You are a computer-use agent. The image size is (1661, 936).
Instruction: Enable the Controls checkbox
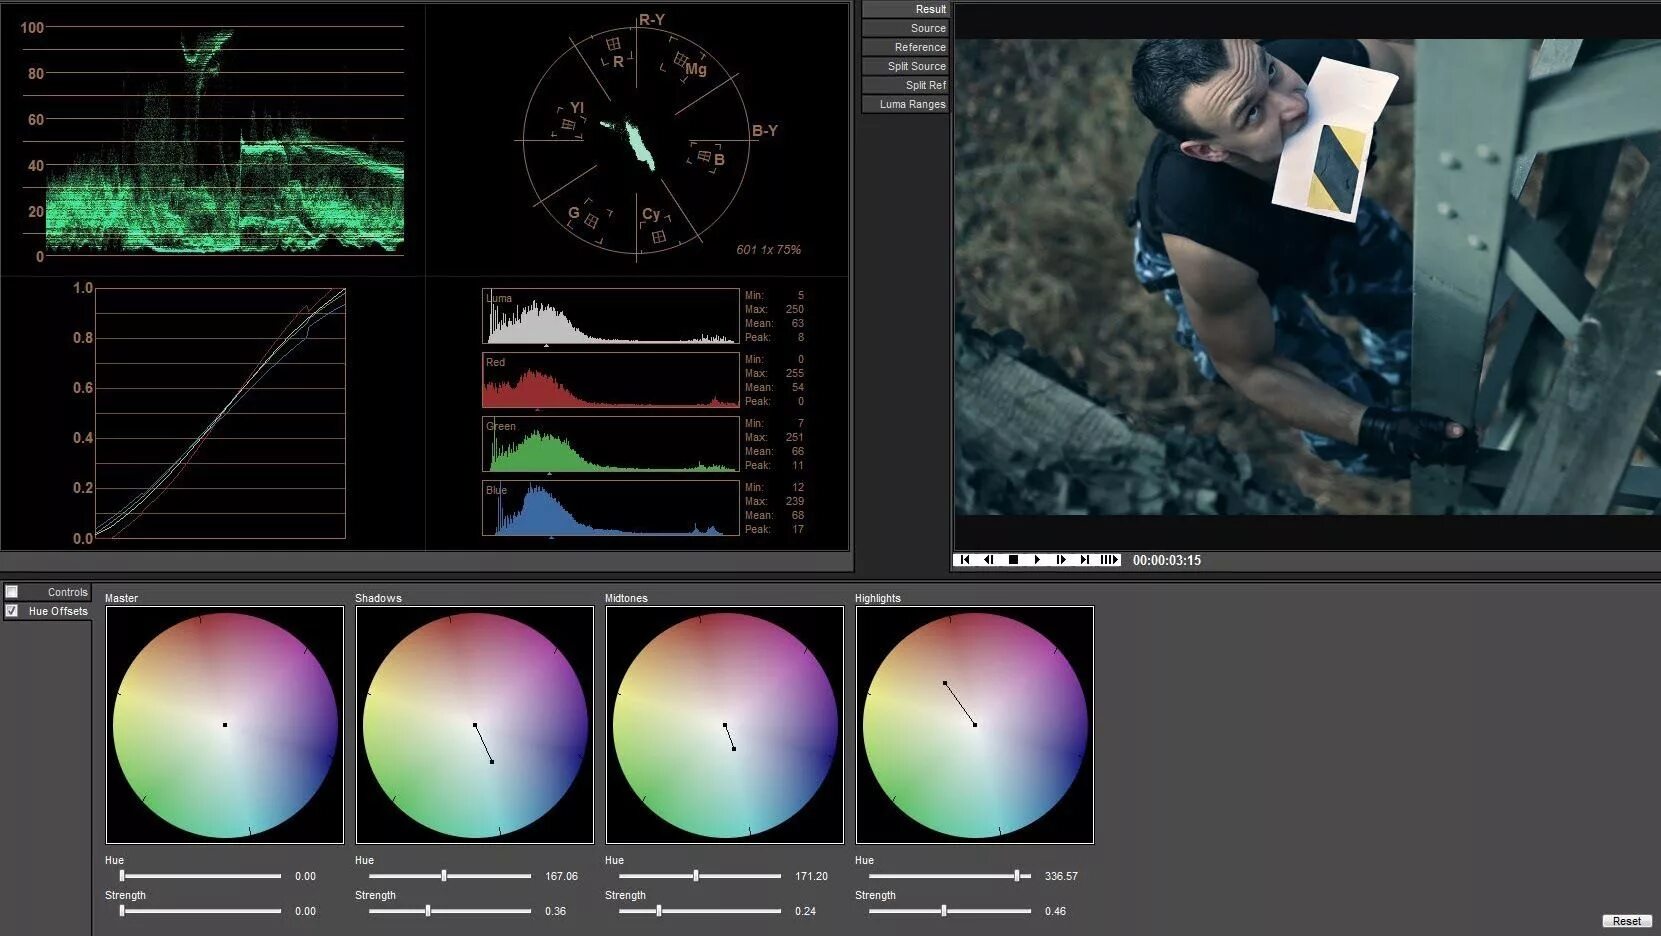point(12,591)
